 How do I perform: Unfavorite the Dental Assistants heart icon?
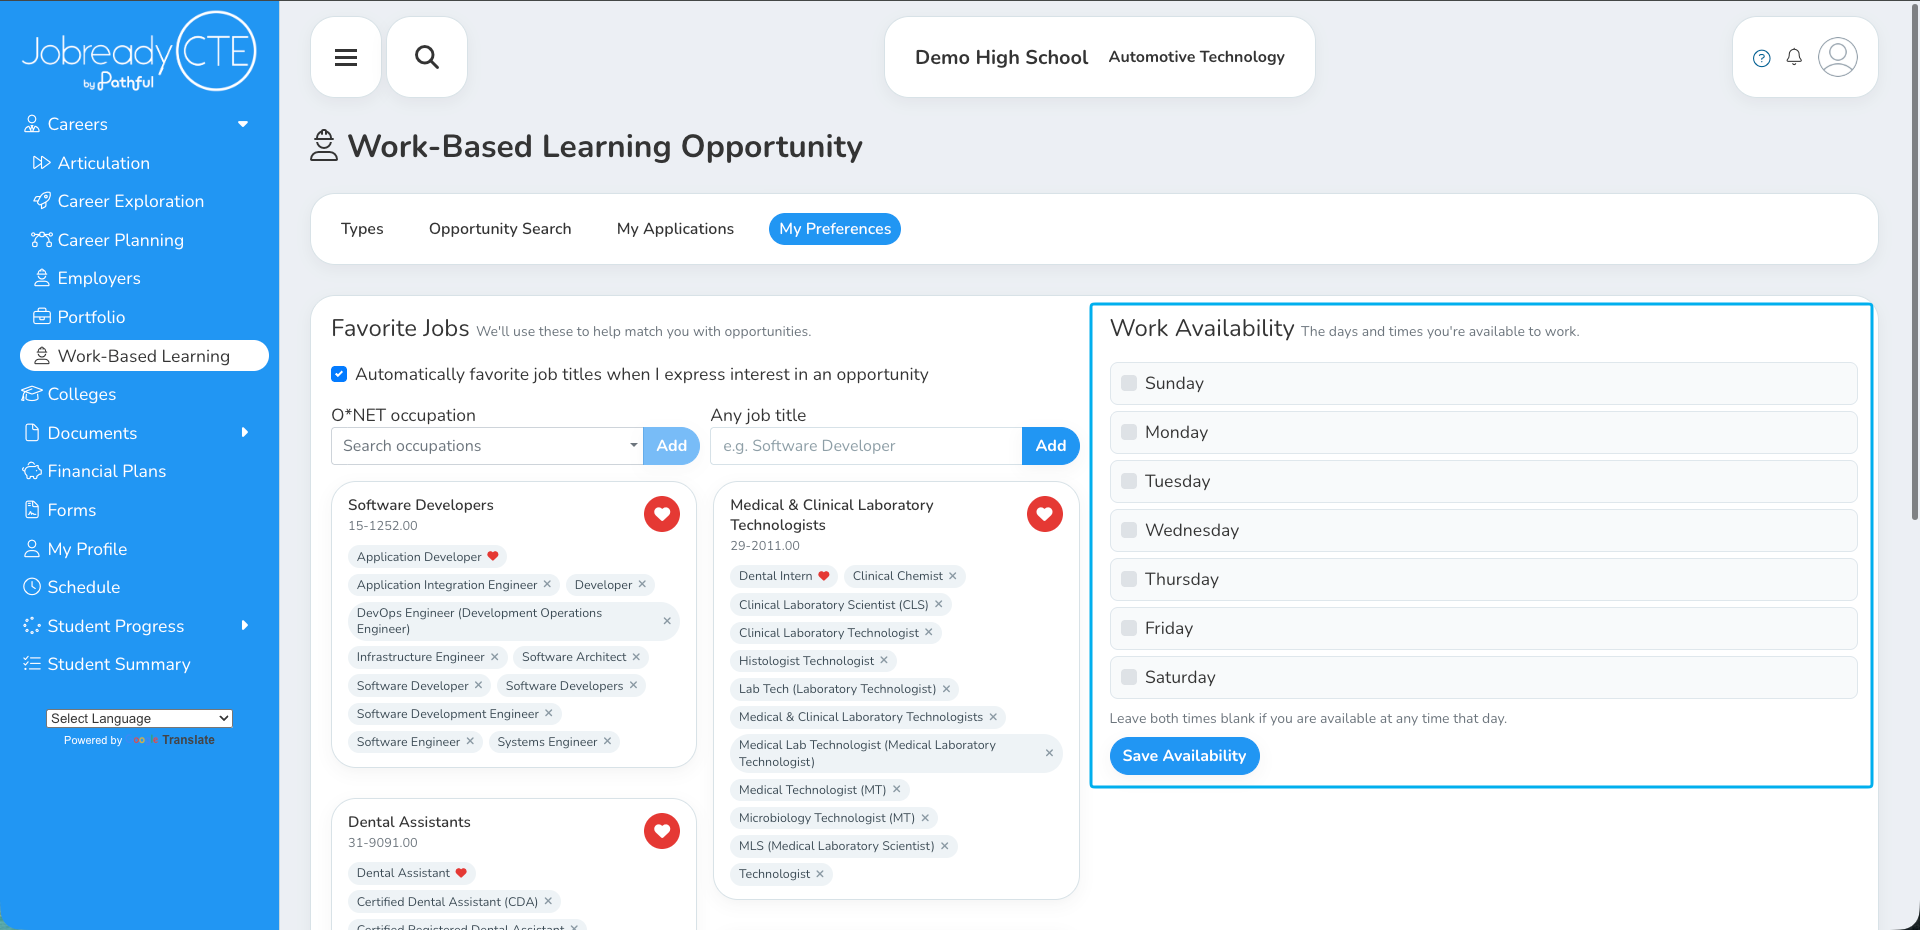point(662,831)
